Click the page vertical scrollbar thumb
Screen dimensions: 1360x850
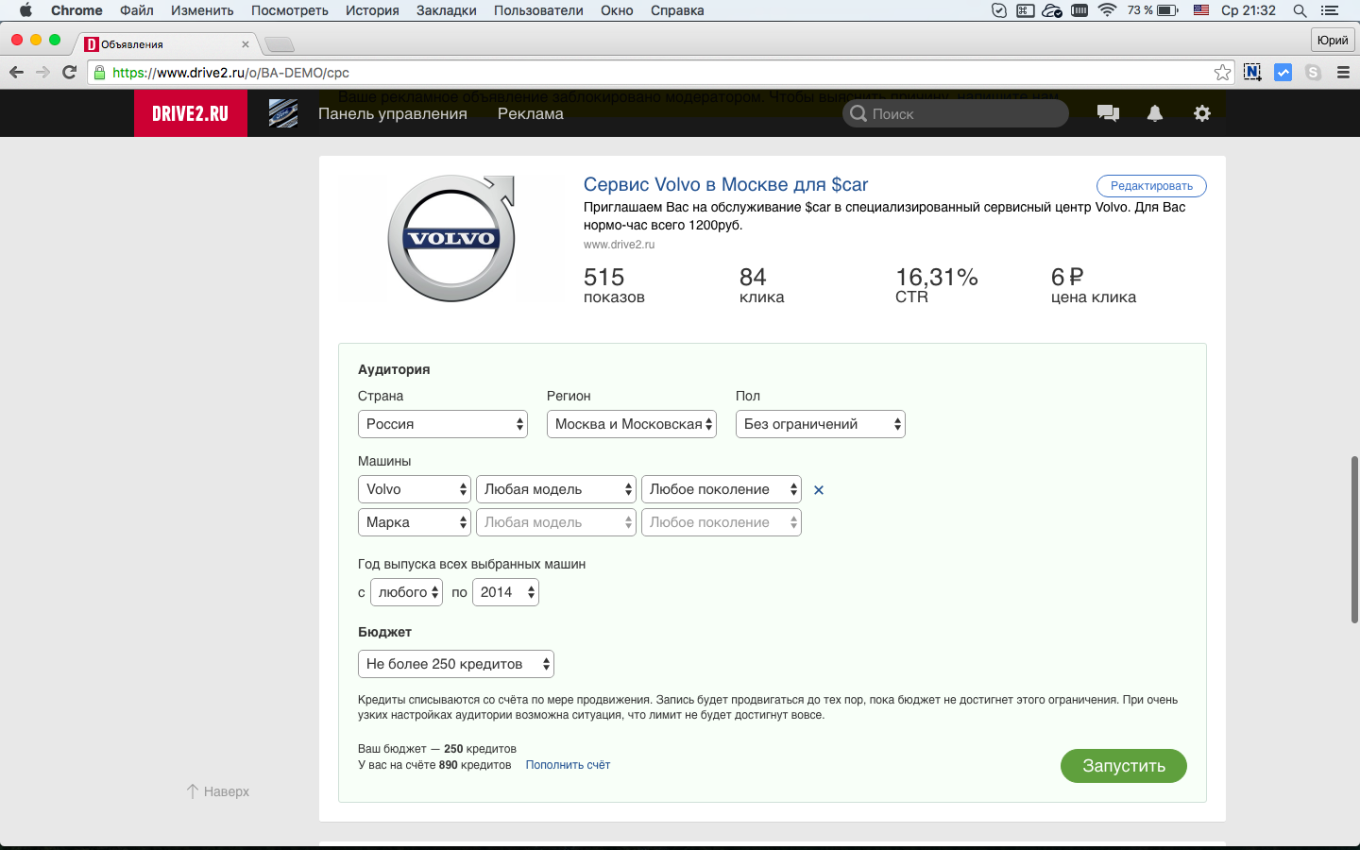pos(1354,540)
